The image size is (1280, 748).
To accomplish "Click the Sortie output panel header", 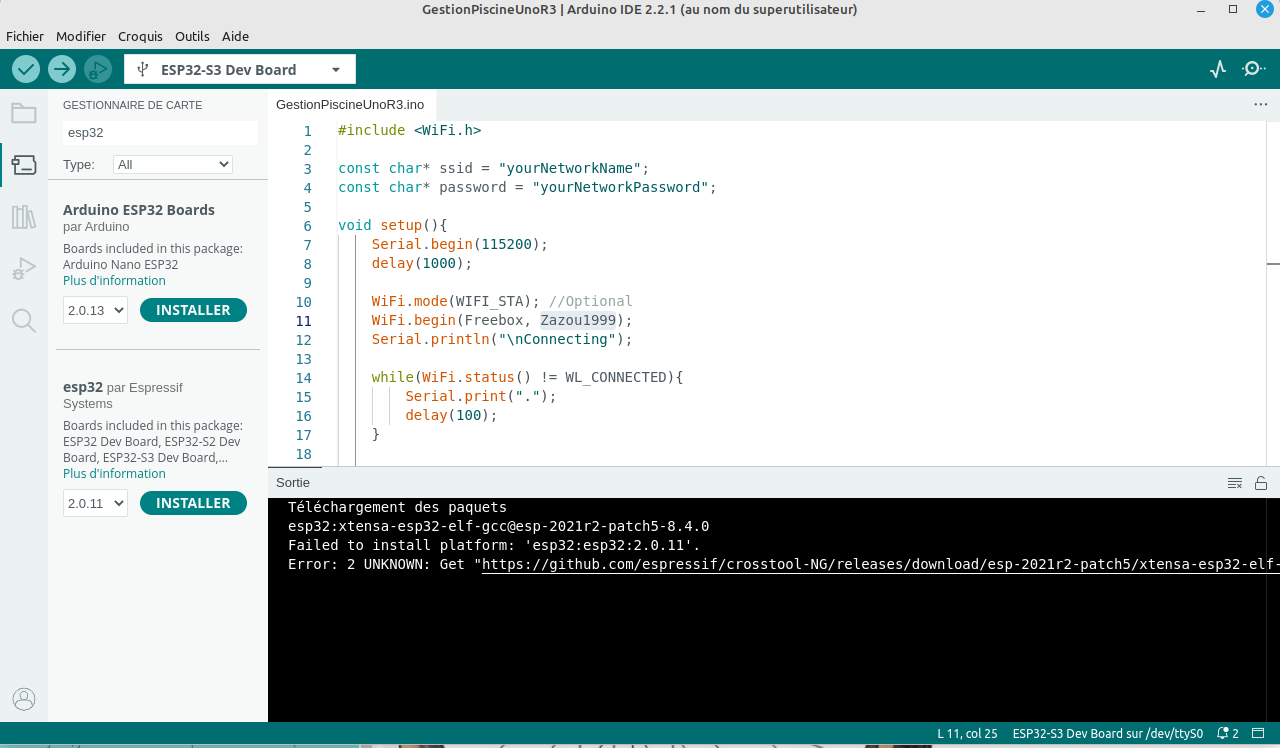I will tap(293, 483).
